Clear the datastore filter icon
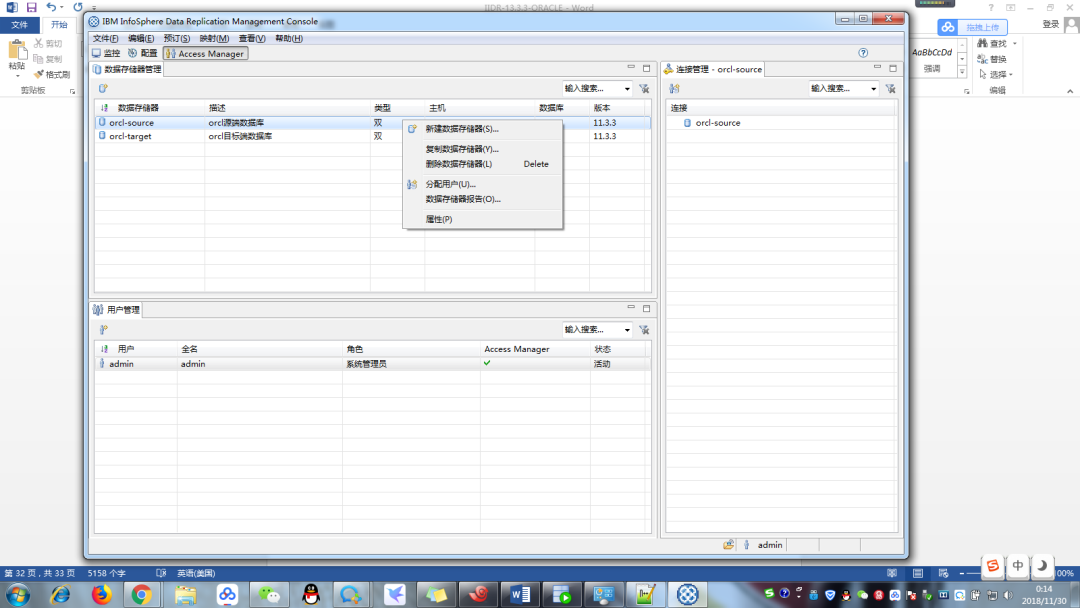Screen dimensions: 1080x608 pos(644,89)
